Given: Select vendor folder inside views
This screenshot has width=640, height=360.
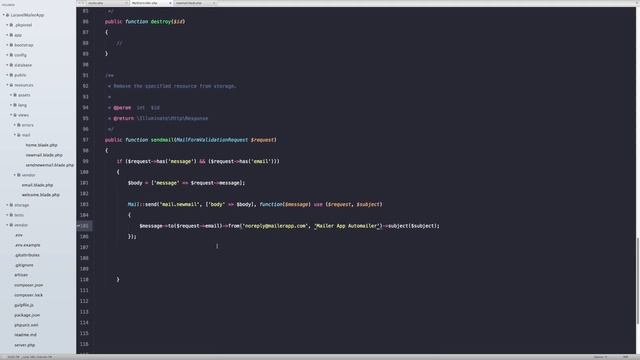Looking at the screenshot, I should [x=28, y=175].
